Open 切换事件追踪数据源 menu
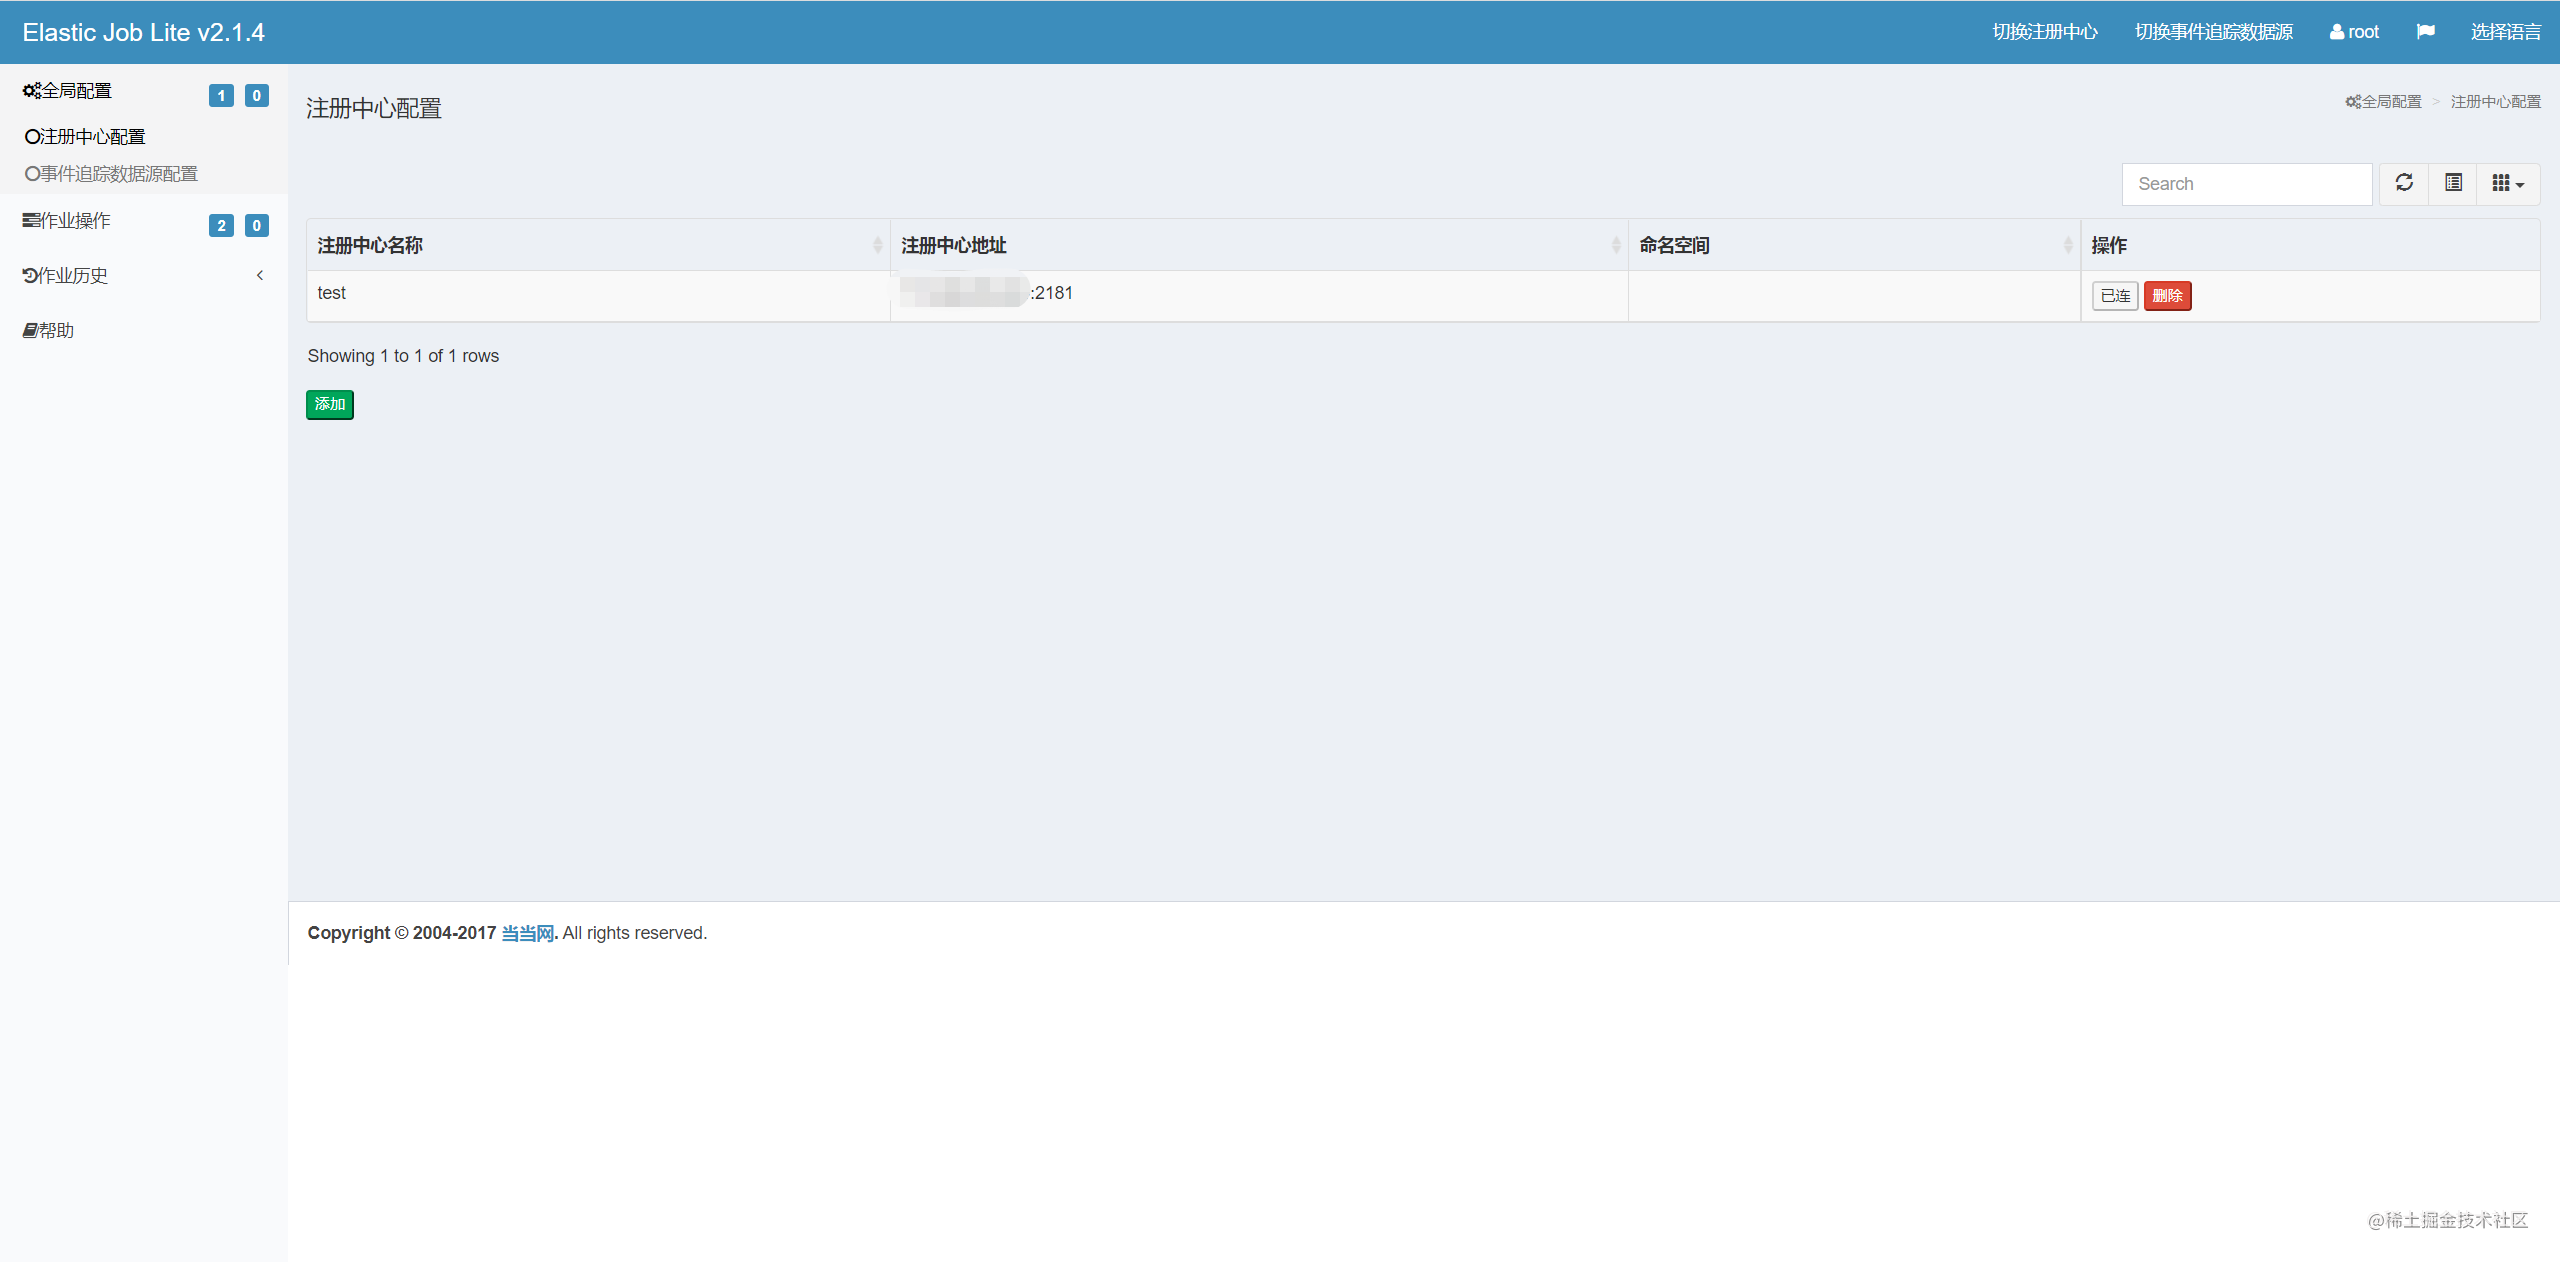The width and height of the screenshot is (2560, 1262). pyautogui.click(x=2213, y=32)
